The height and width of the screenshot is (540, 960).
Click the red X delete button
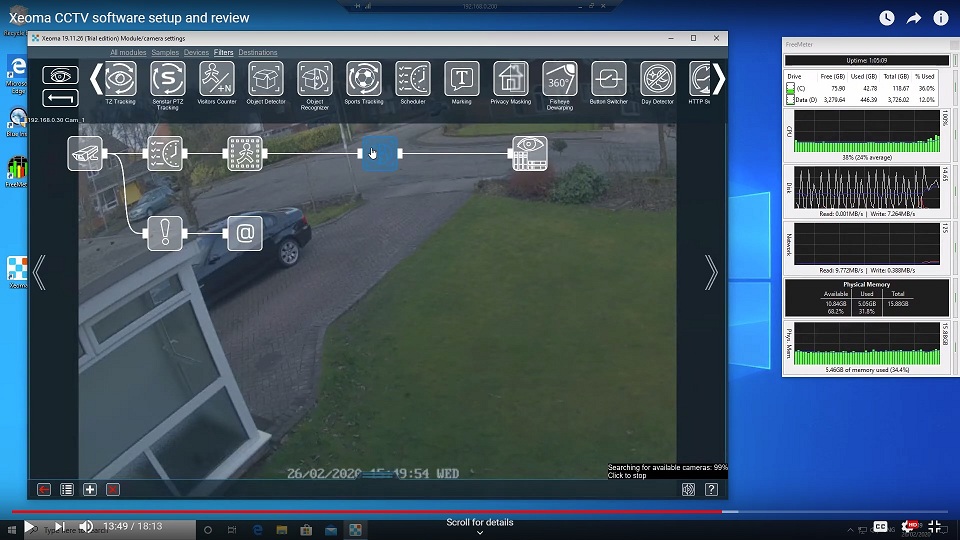[113, 489]
